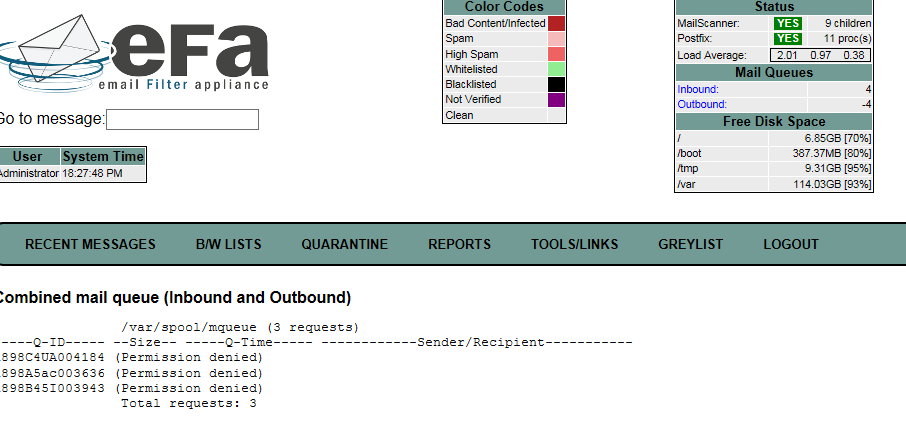Click the Blacklisted black color swatch

point(556,85)
